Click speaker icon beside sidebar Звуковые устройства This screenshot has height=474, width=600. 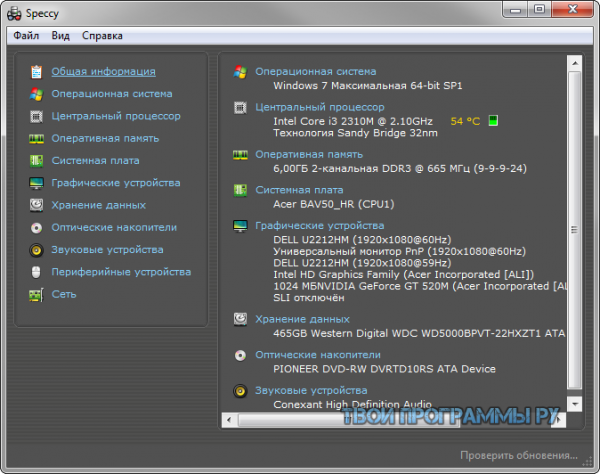pyautogui.click(x=36, y=250)
